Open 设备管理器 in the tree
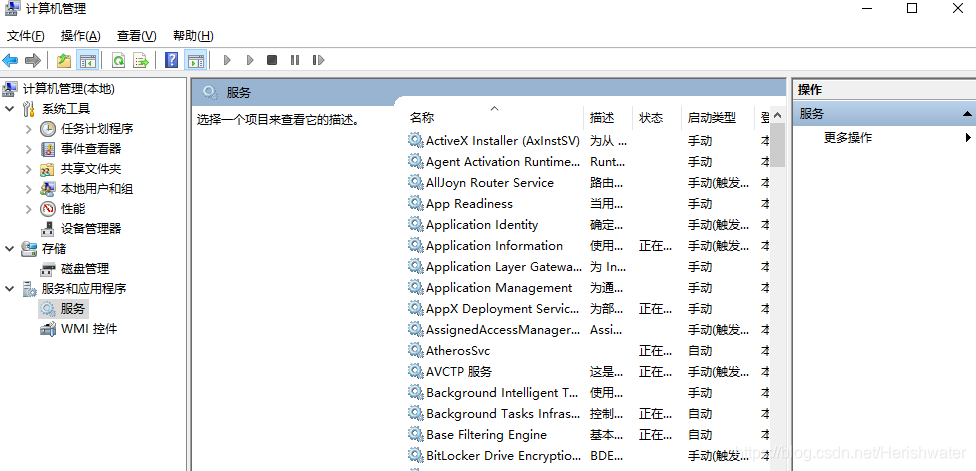Screen dimensions: 976x471 tap(91, 229)
